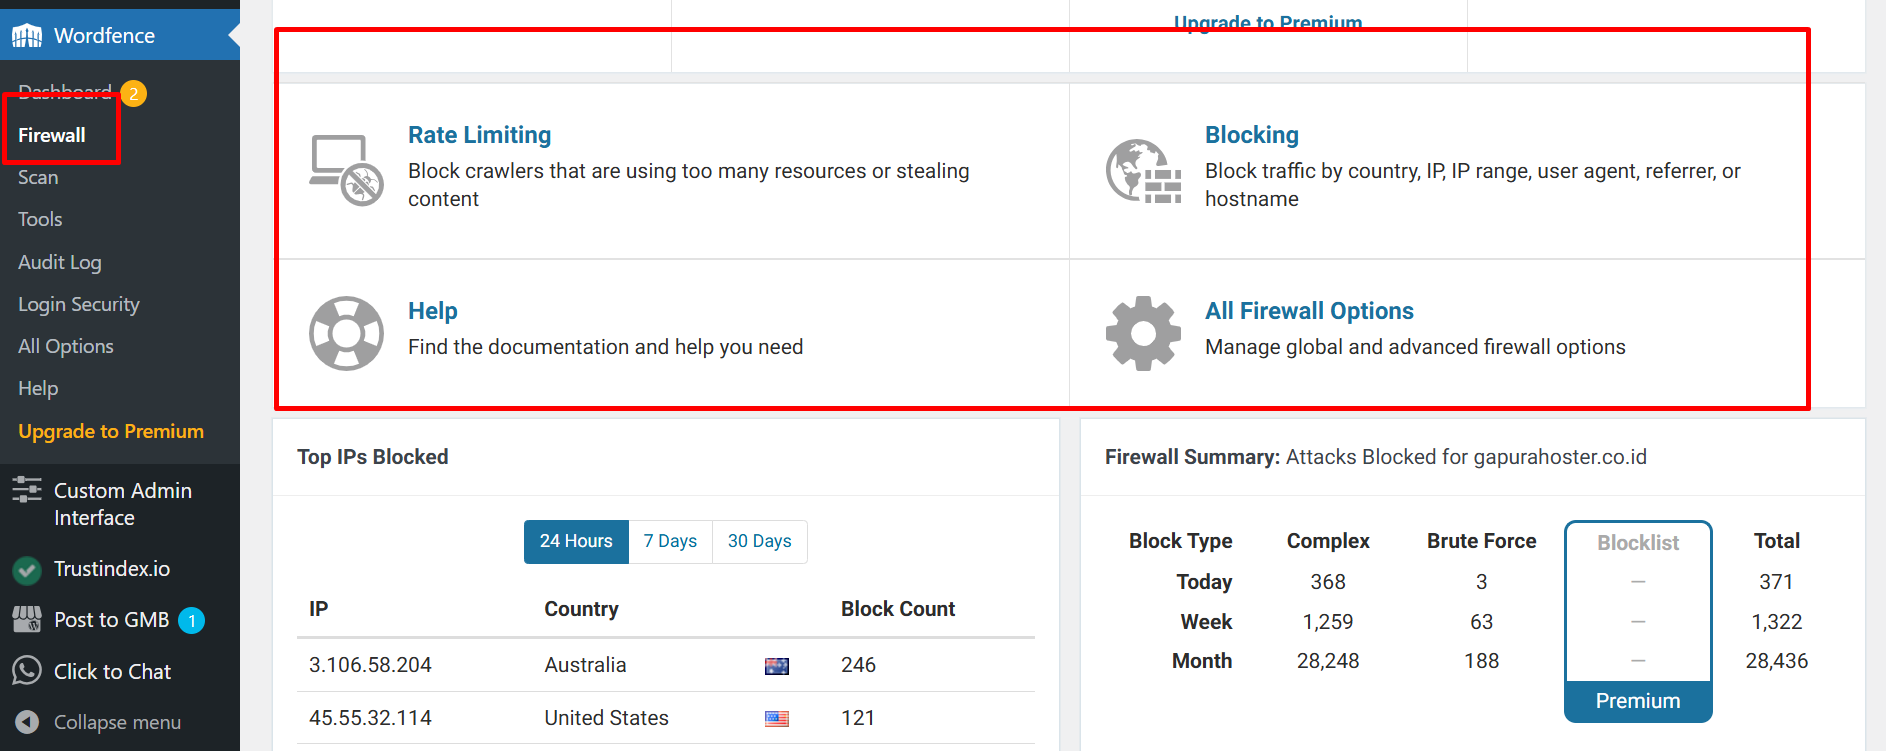Click the Firewall Summary heading
Screen dimensions: 1886x751
click(1375, 457)
